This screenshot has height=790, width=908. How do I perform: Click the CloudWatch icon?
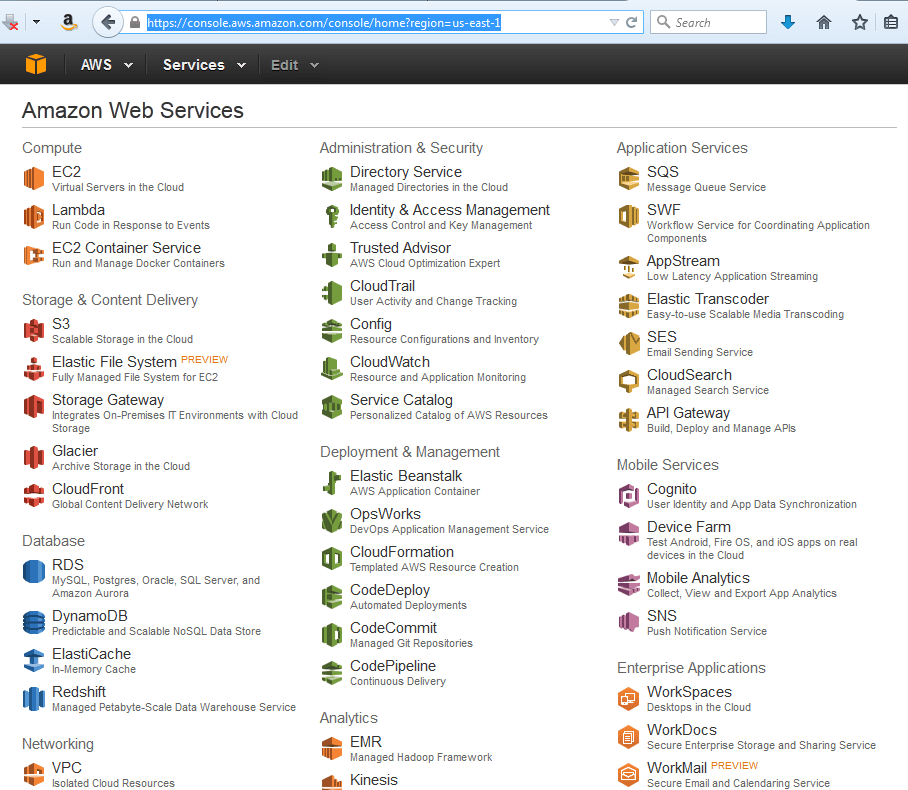click(332, 369)
